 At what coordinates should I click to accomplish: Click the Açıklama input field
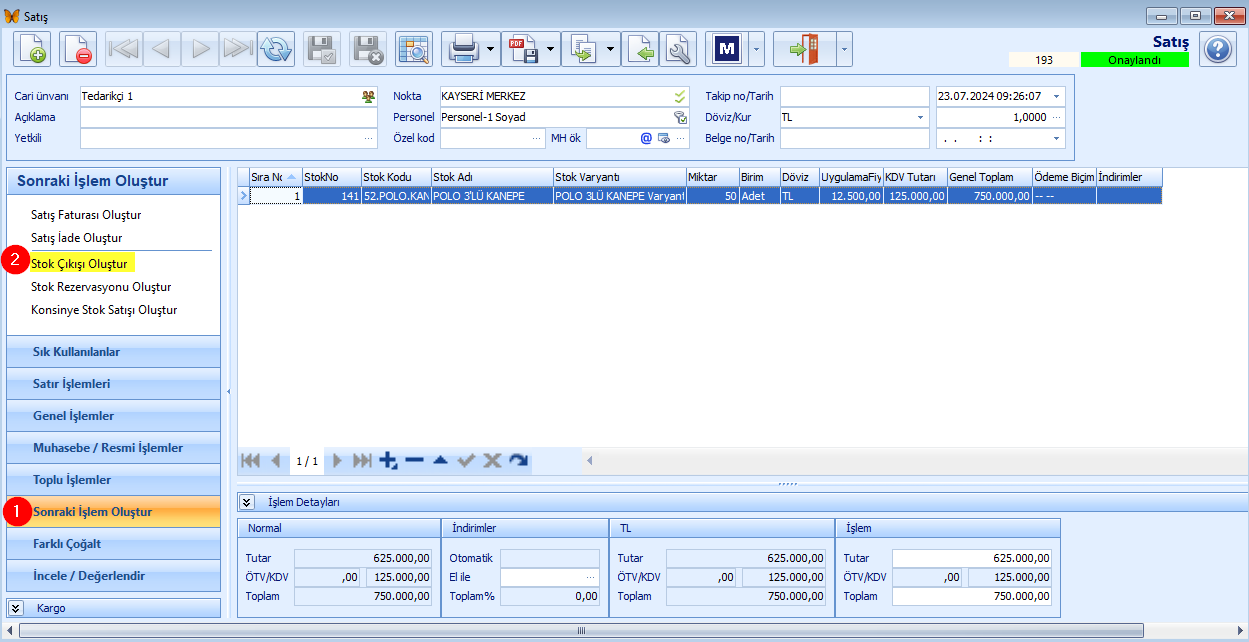(229, 117)
